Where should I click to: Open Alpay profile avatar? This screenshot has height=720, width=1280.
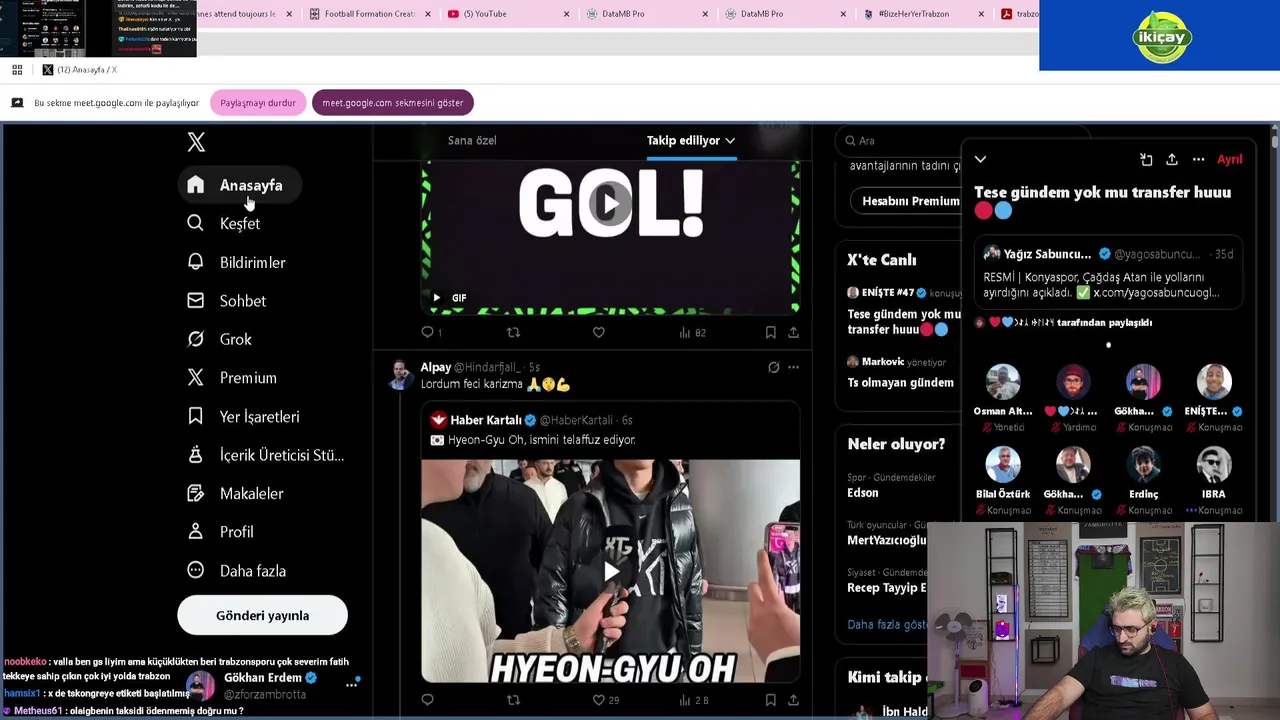pos(400,376)
